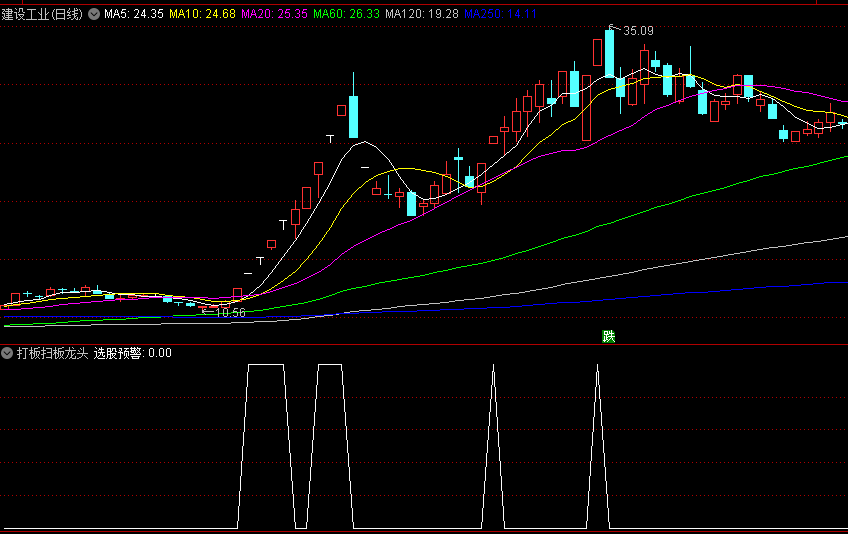Click the third narrow spike in the indicator panel
This screenshot has height=534, width=848.
tap(493, 373)
